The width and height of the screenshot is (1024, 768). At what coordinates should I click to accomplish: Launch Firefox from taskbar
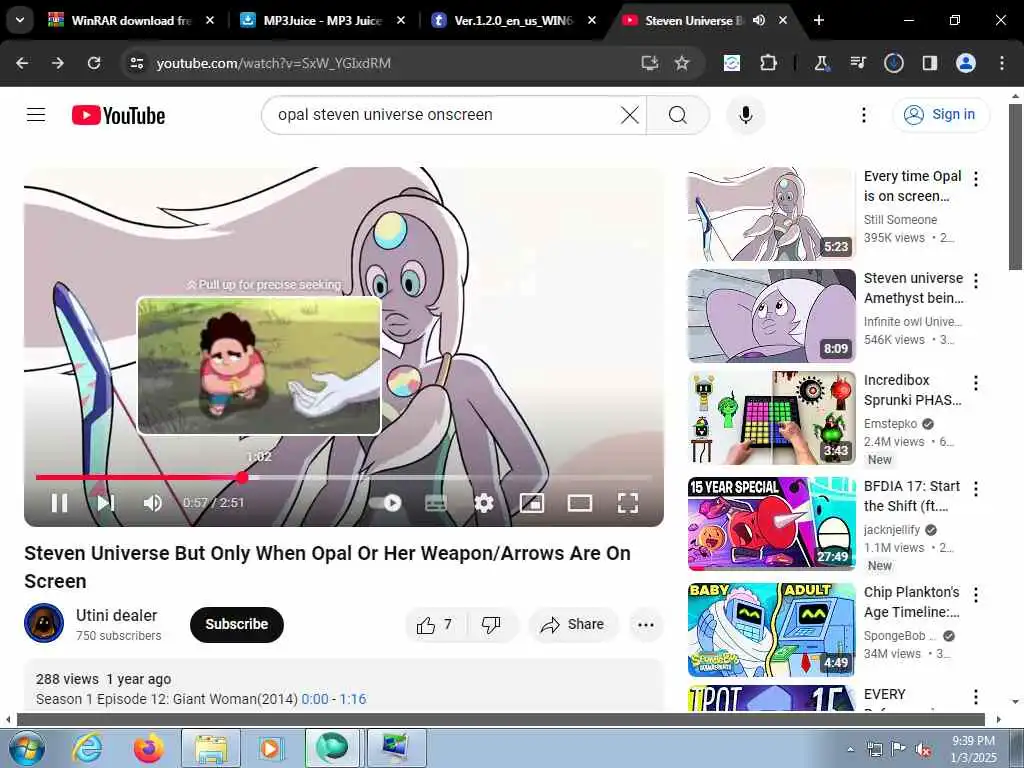click(149, 748)
